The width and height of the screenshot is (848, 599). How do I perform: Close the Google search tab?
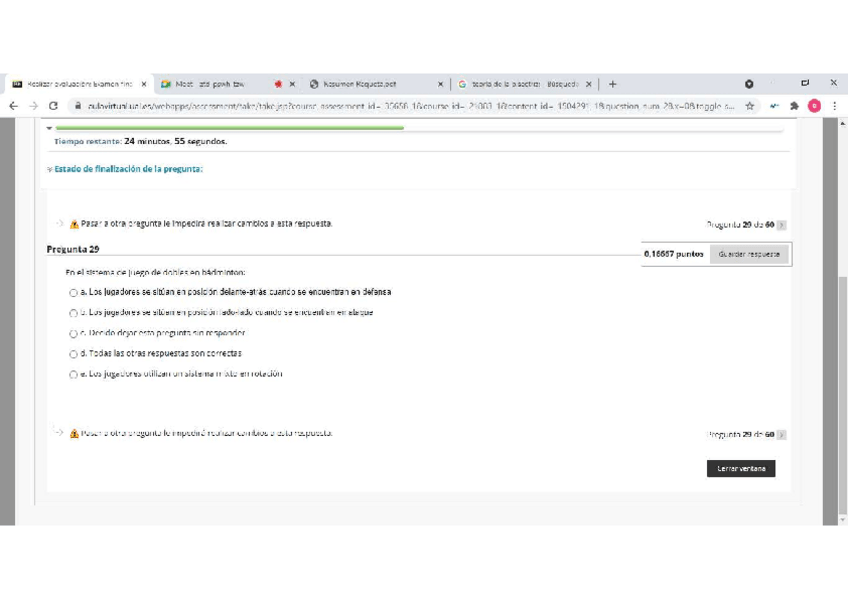(588, 84)
